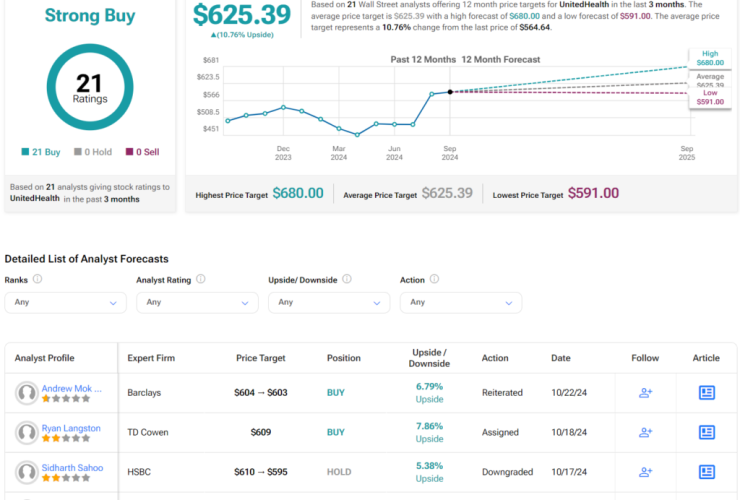
Task: Sort by Upside / Downside column header
Action: pos(429,358)
